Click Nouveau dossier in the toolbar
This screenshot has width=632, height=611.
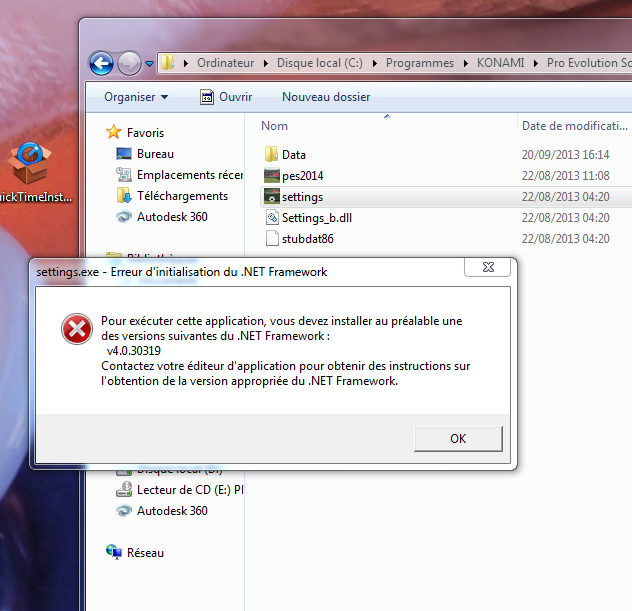tap(326, 97)
